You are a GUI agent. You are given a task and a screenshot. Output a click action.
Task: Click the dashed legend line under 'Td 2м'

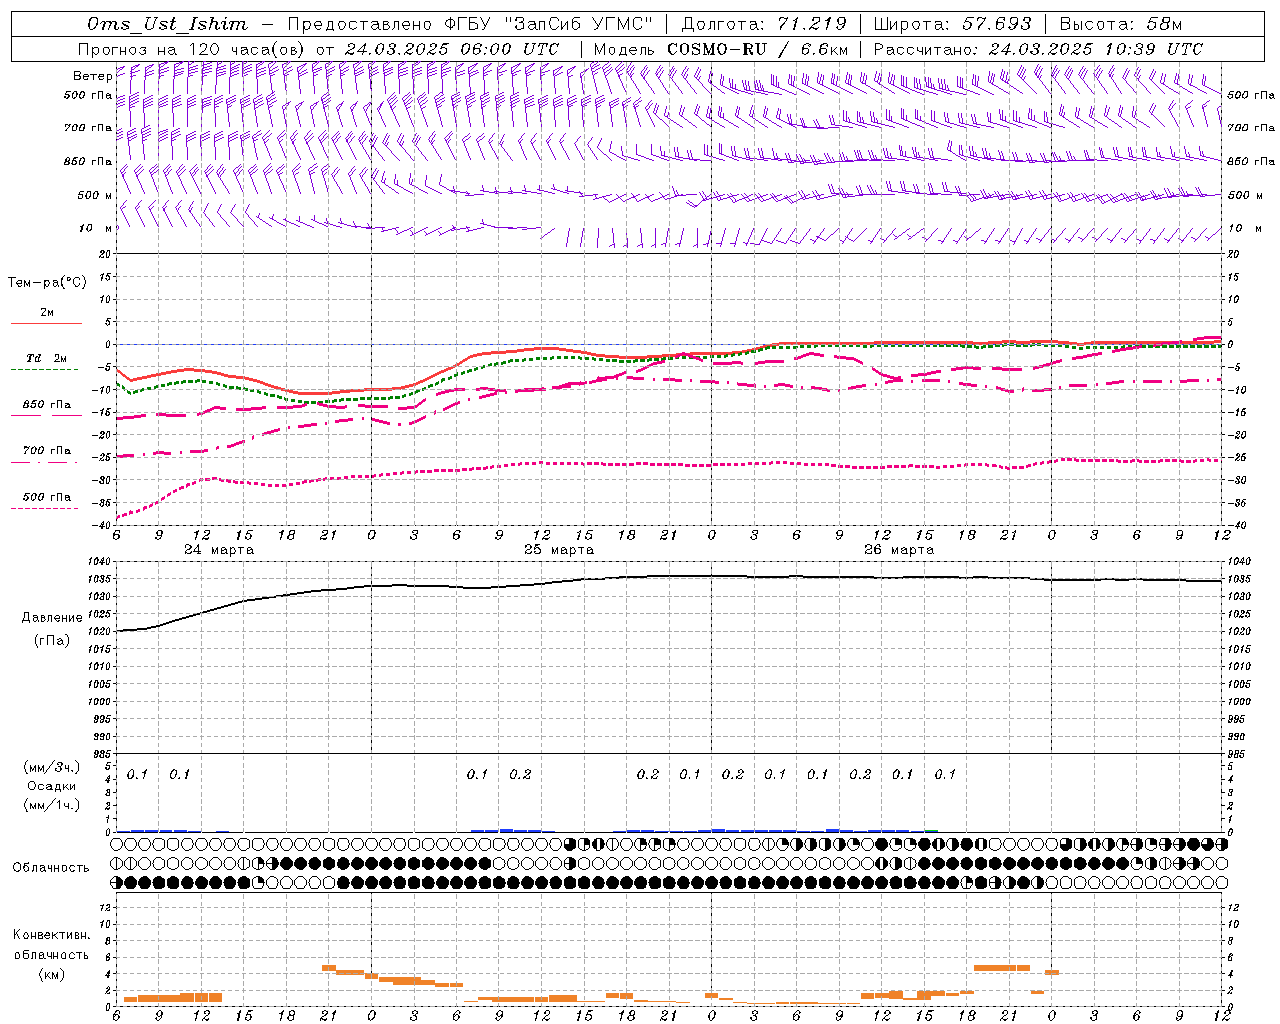pos(44,369)
